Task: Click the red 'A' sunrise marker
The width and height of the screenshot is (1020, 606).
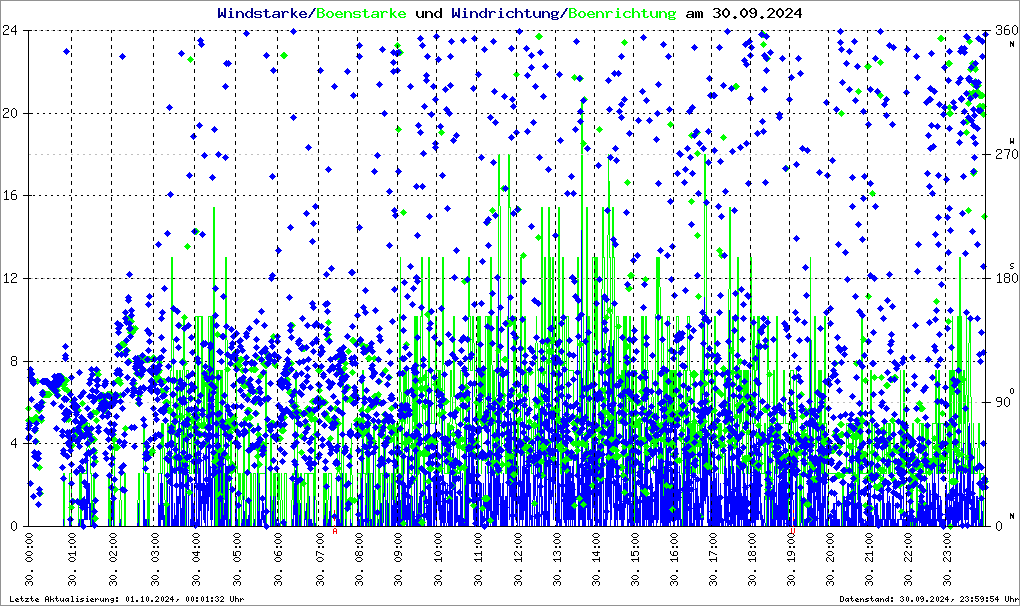Action: (x=335, y=531)
